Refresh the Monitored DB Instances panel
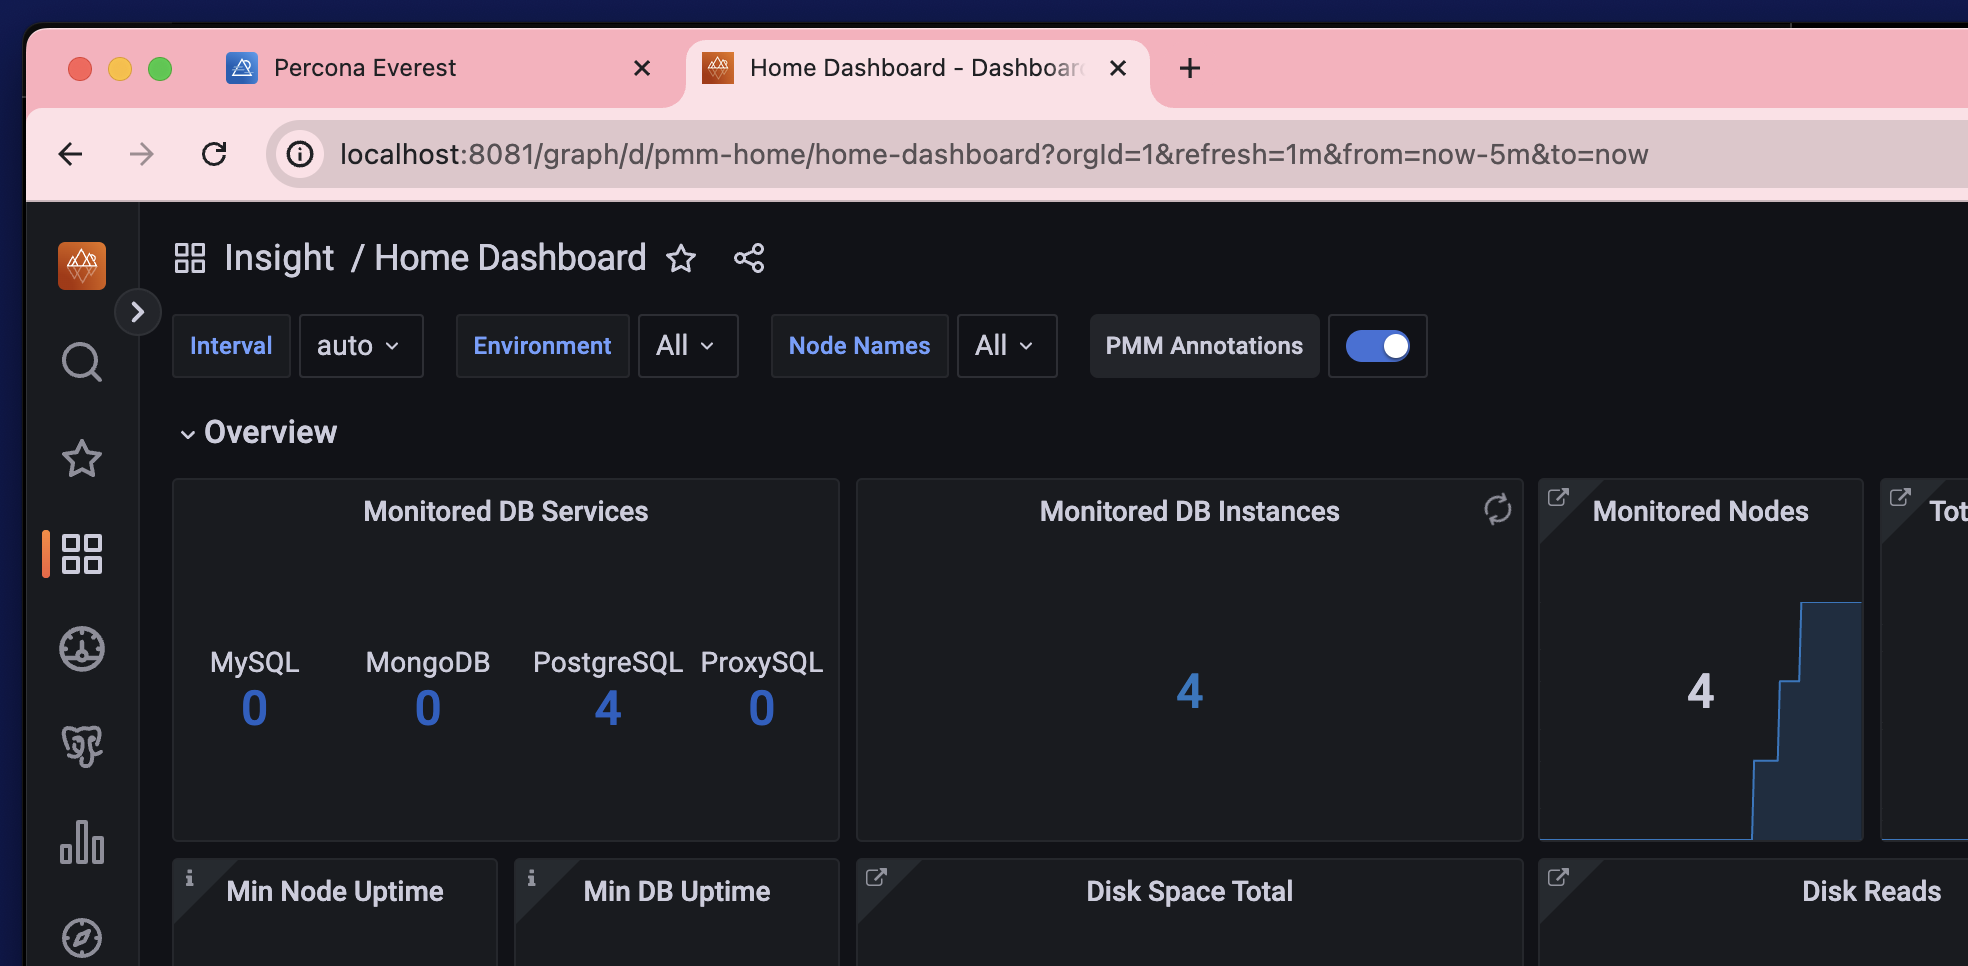Image resolution: width=1968 pixels, height=966 pixels. [x=1496, y=509]
